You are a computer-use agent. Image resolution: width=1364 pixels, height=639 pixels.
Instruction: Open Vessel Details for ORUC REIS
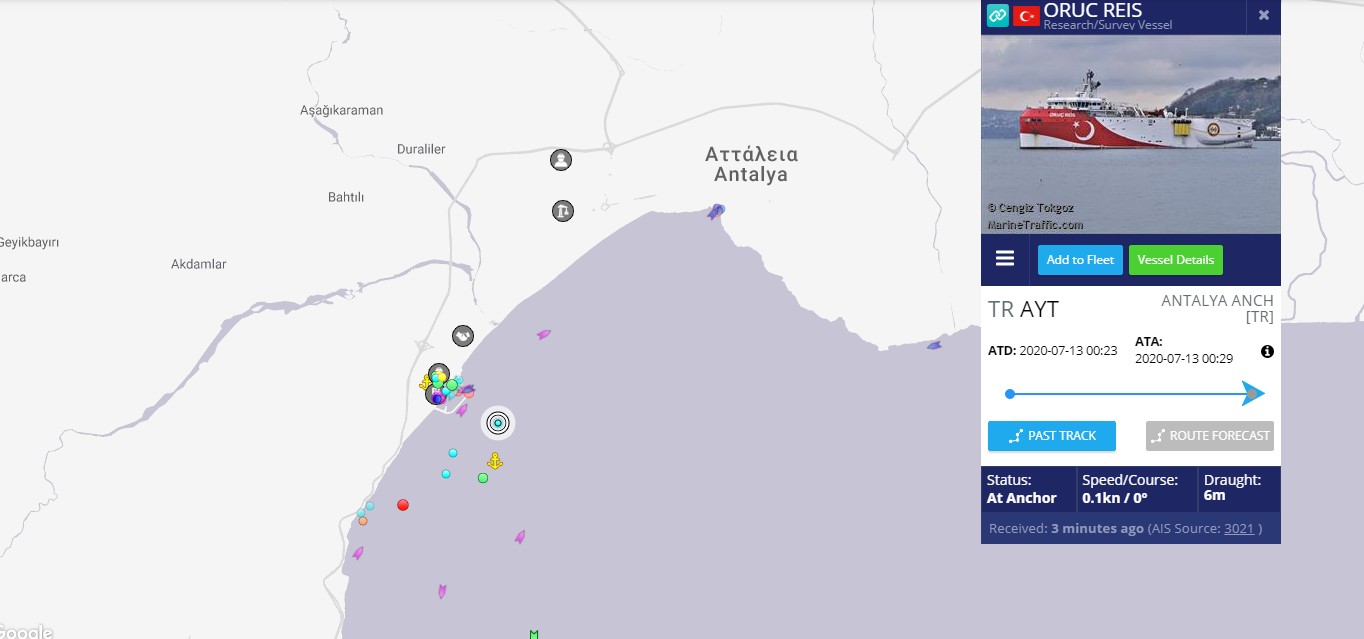click(1175, 260)
